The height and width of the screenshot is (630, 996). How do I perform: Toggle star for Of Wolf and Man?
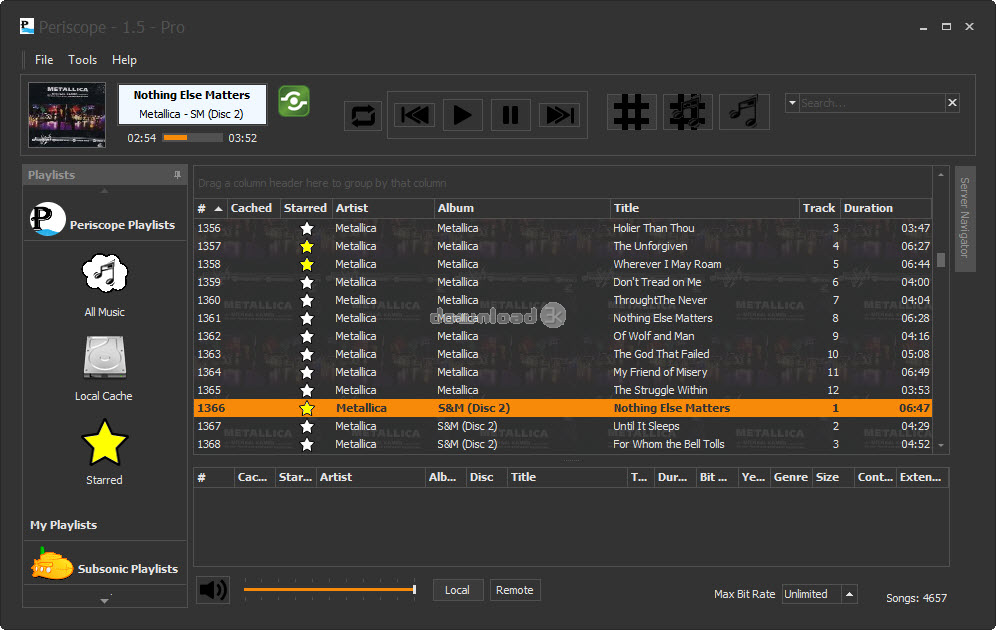pos(307,337)
